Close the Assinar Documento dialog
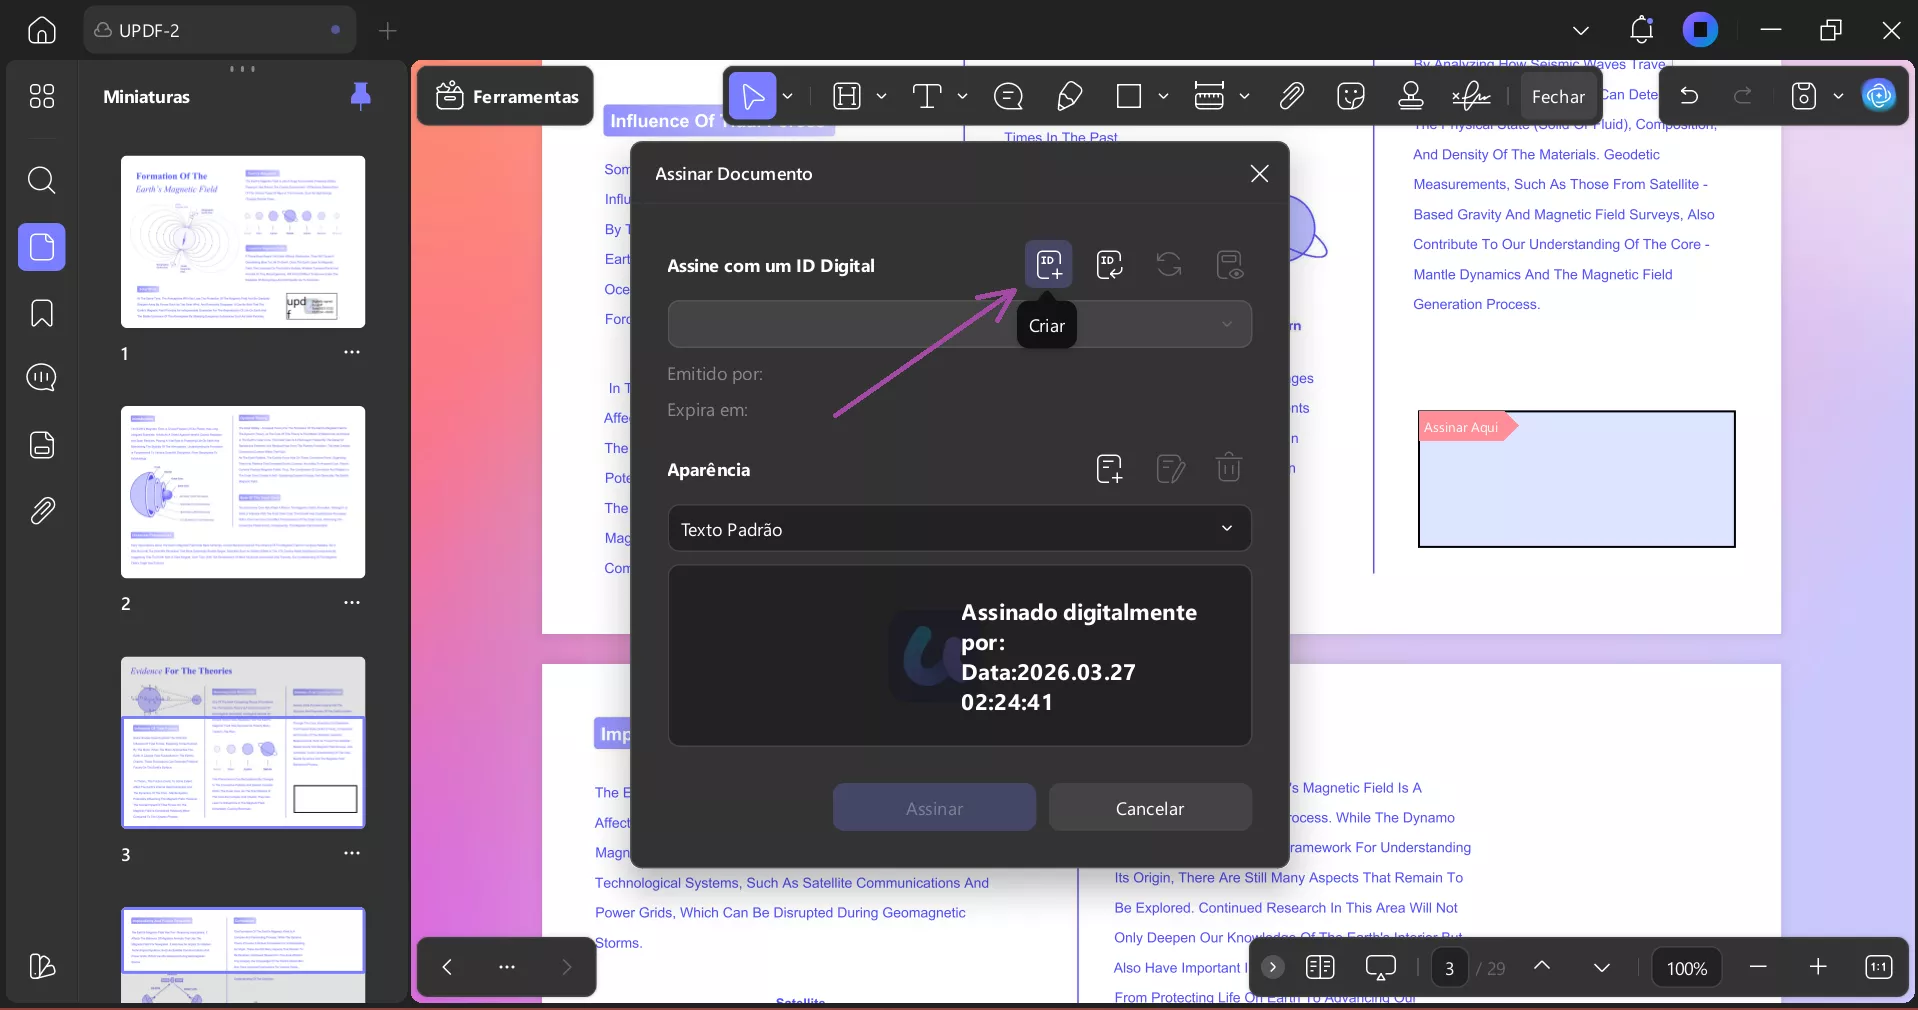1918x1010 pixels. coord(1259,174)
